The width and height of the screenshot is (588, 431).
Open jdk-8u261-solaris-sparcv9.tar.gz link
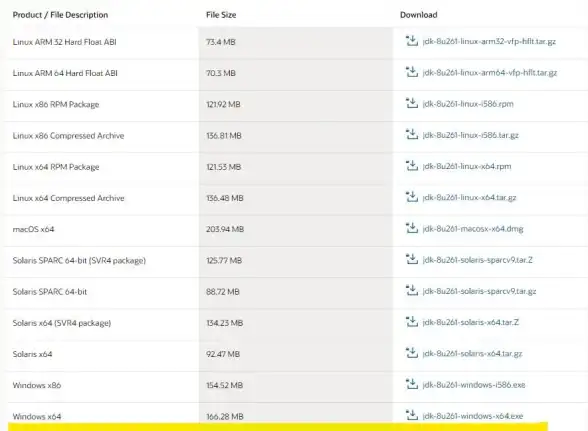click(479, 291)
